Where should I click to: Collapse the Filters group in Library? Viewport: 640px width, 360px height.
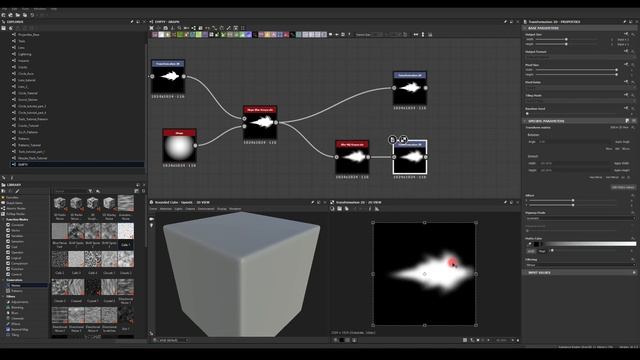pyautogui.click(x=3, y=296)
